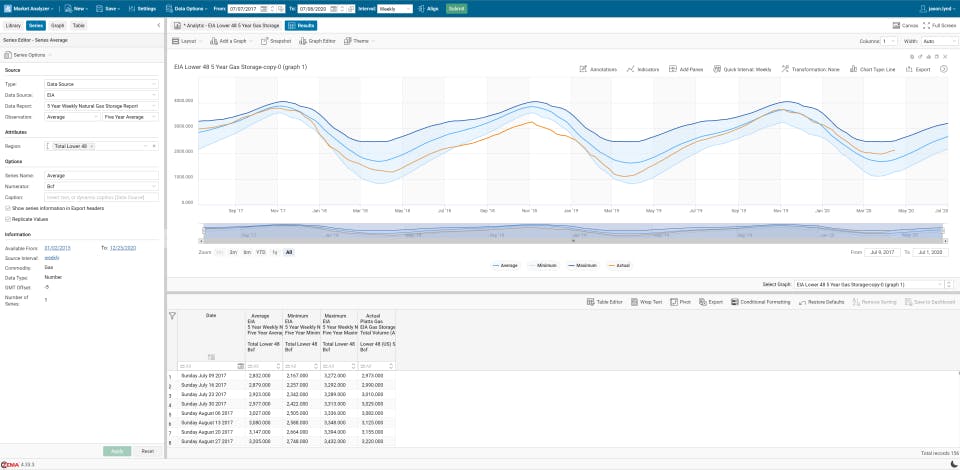This screenshot has width=960, height=470.
Task: Open the chart Annotations tool
Action: [x=598, y=70]
